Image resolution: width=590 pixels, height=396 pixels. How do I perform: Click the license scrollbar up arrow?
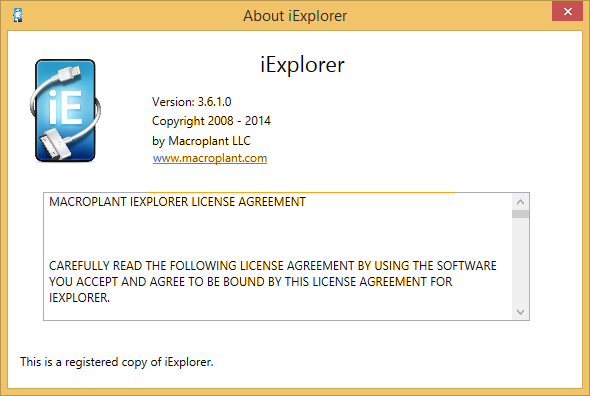click(x=520, y=202)
